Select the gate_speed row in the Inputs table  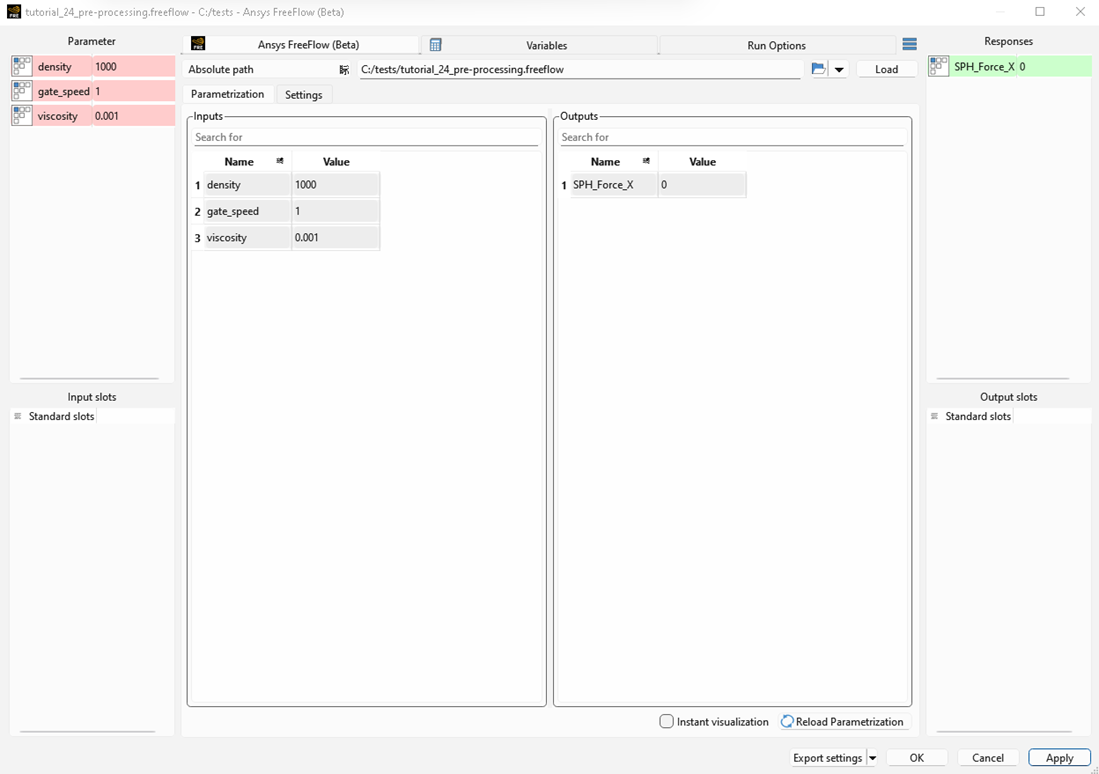click(x=287, y=211)
